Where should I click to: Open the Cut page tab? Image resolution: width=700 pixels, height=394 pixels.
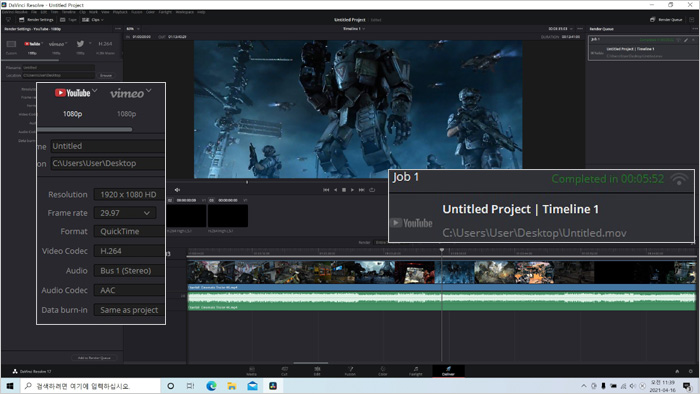click(x=284, y=371)
